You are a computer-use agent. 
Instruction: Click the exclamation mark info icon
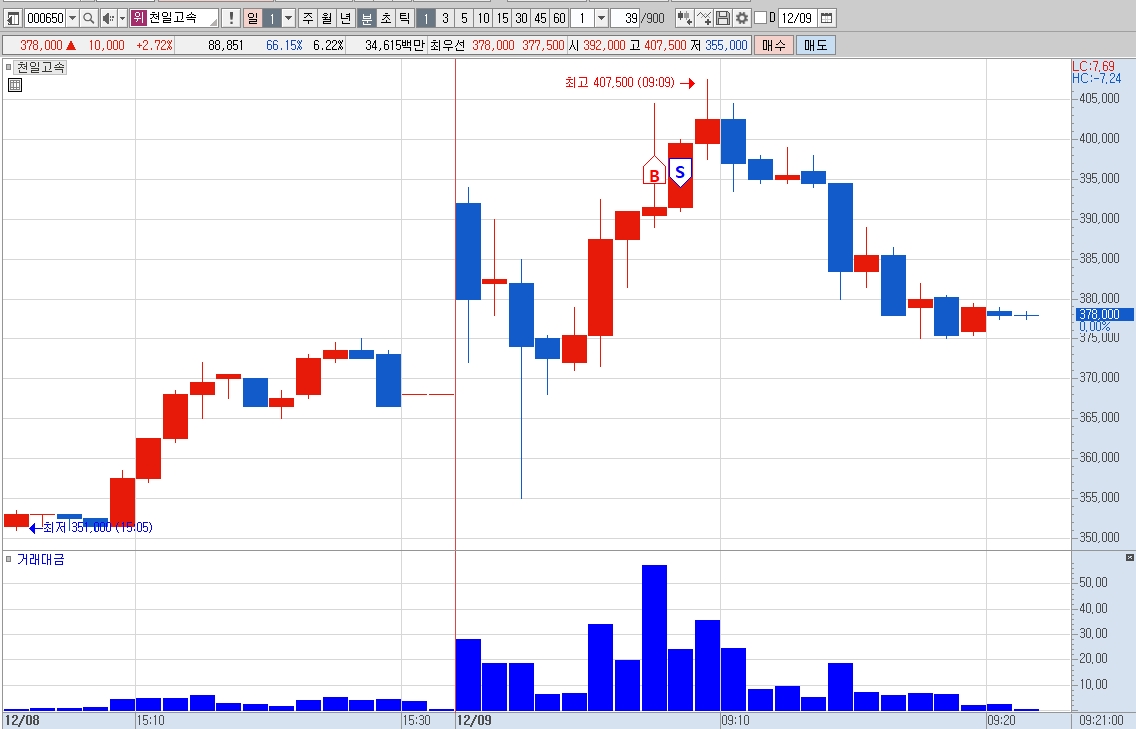pyautogui.click(x=231, y=18)
